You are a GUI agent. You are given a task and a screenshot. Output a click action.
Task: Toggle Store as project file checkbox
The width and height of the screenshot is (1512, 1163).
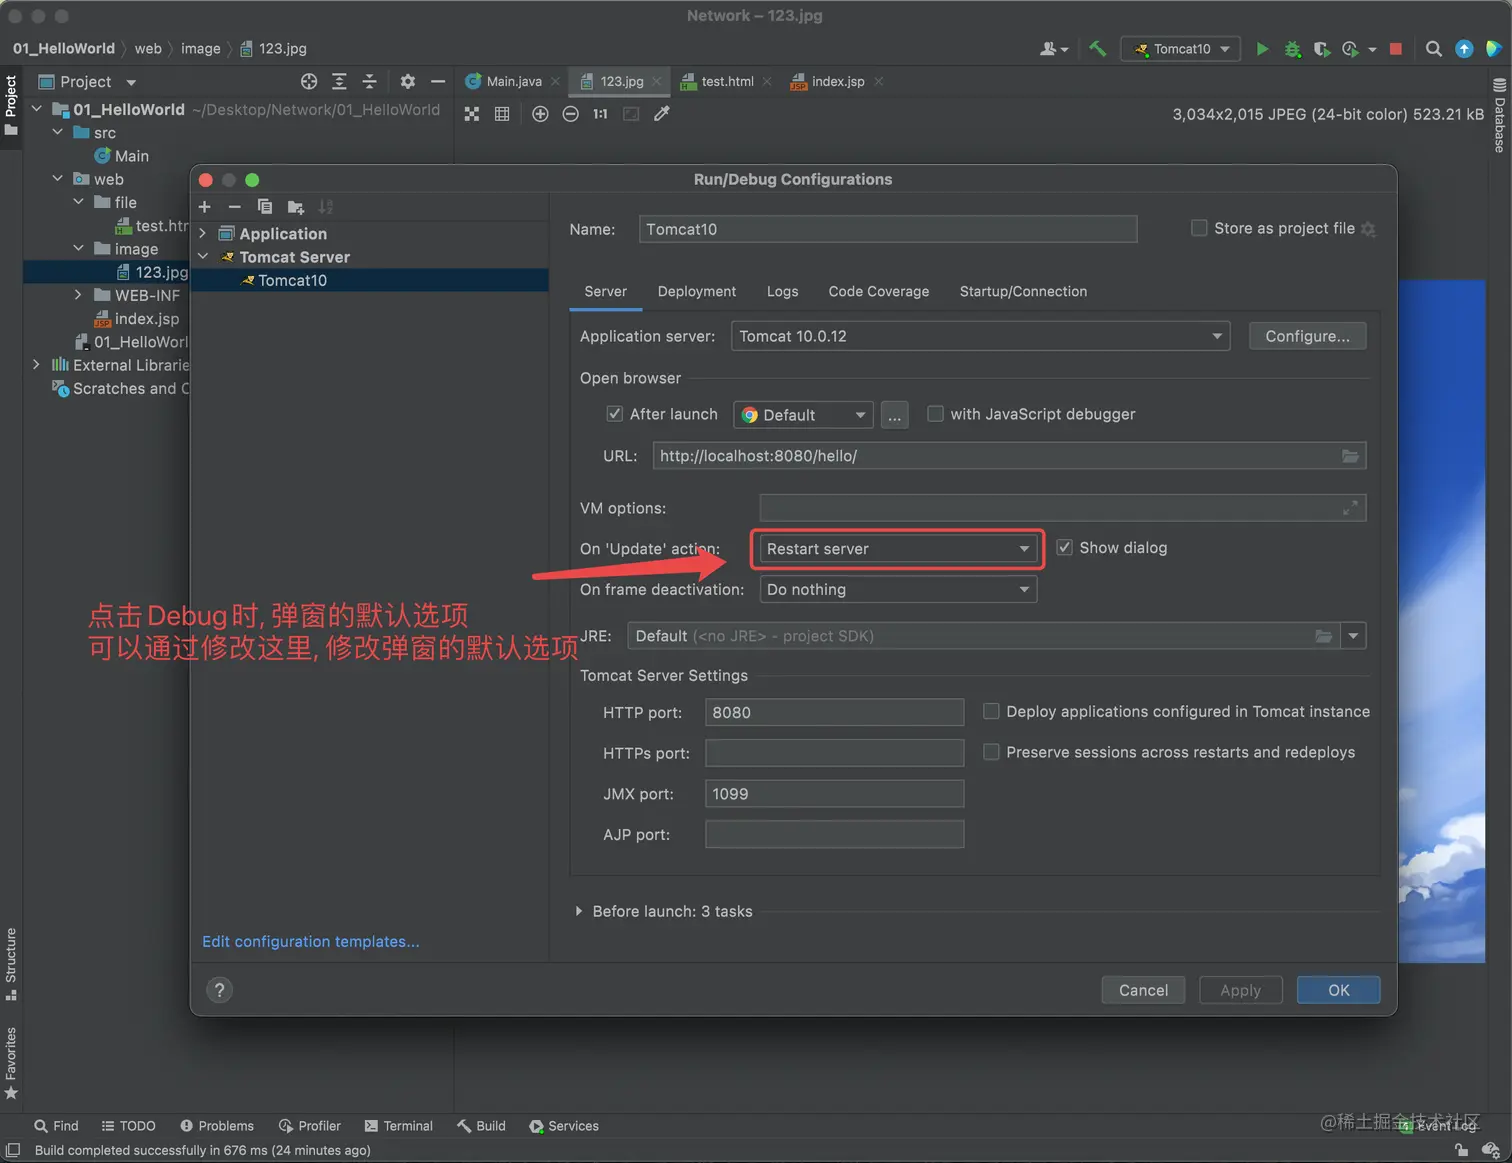tap(1199, 228)
